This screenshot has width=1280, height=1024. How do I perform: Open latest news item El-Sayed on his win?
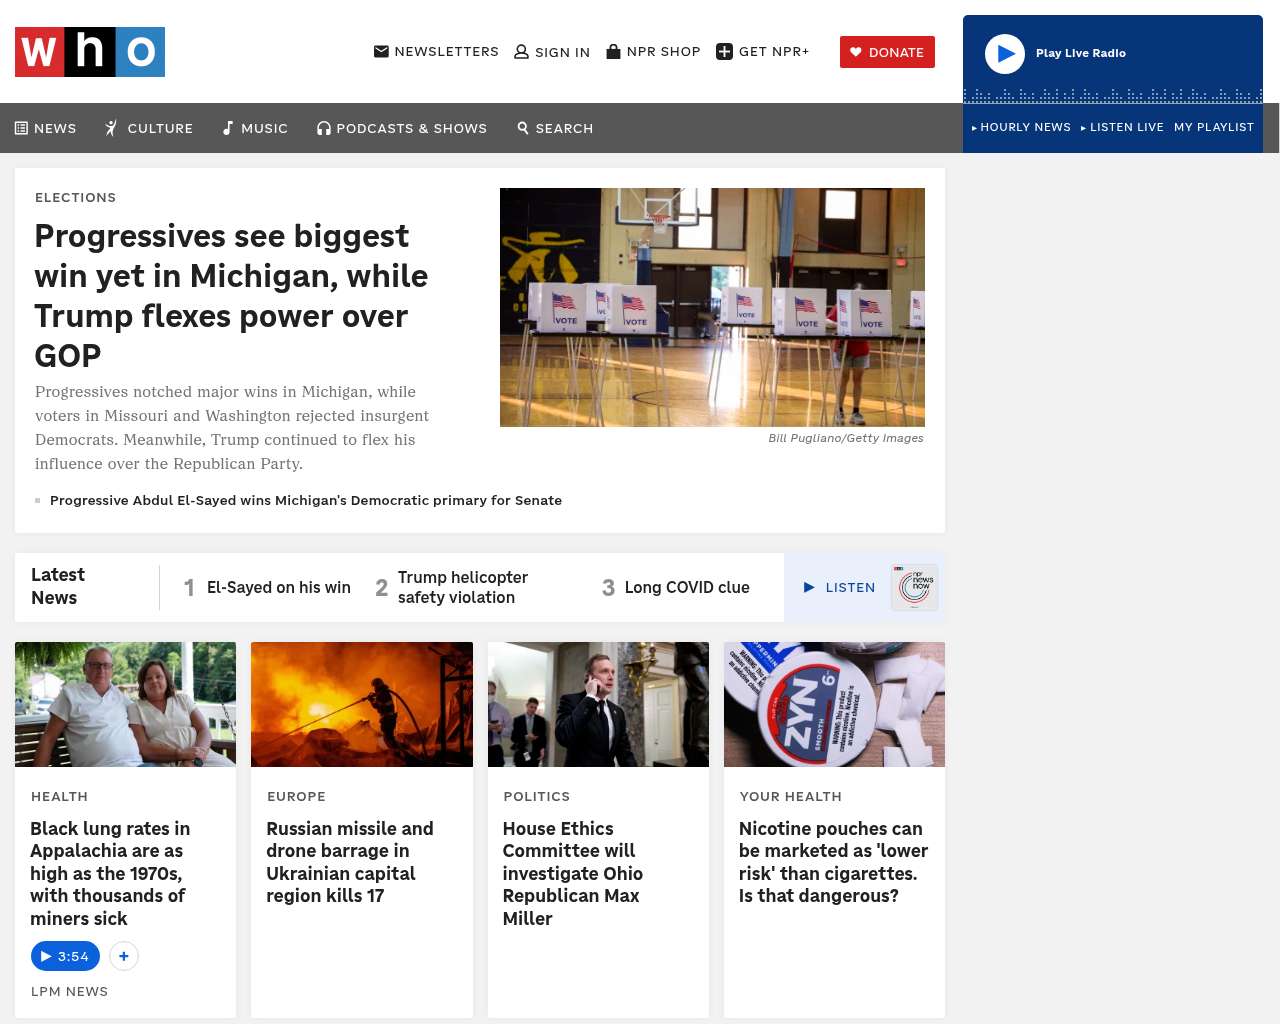[x=279, y=587]
